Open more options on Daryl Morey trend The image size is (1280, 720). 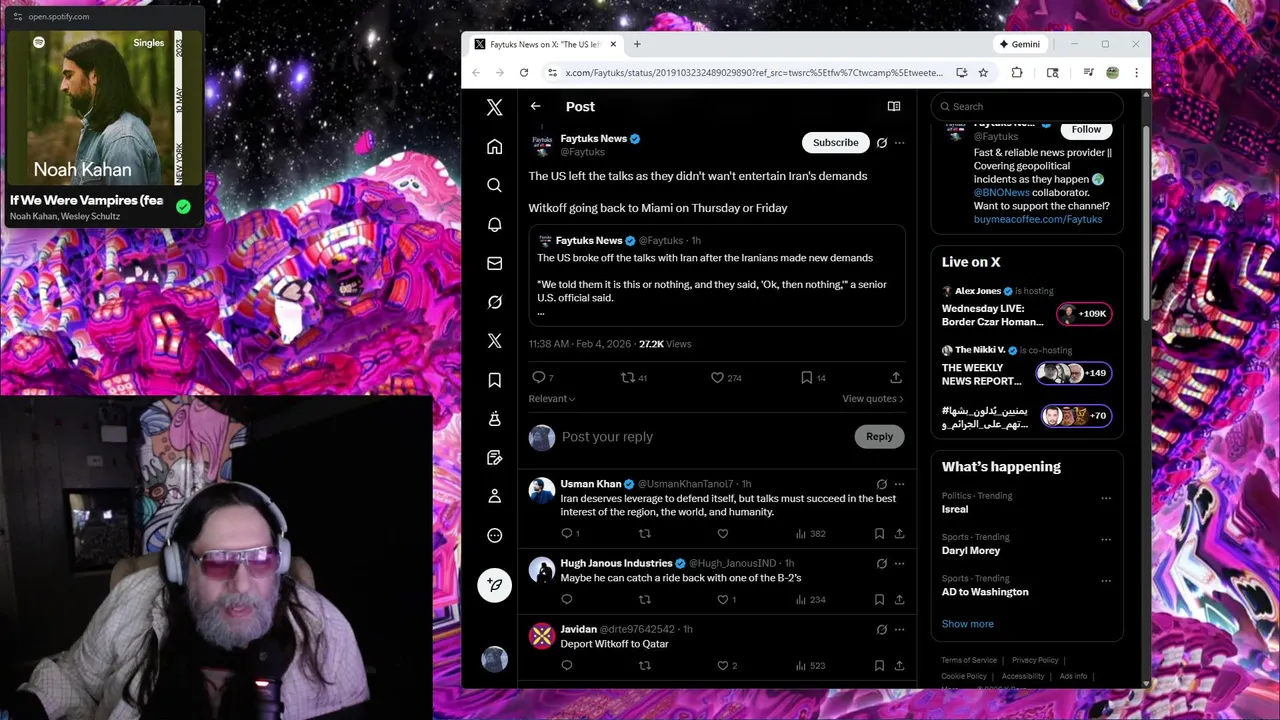(x=1106, y=539)
